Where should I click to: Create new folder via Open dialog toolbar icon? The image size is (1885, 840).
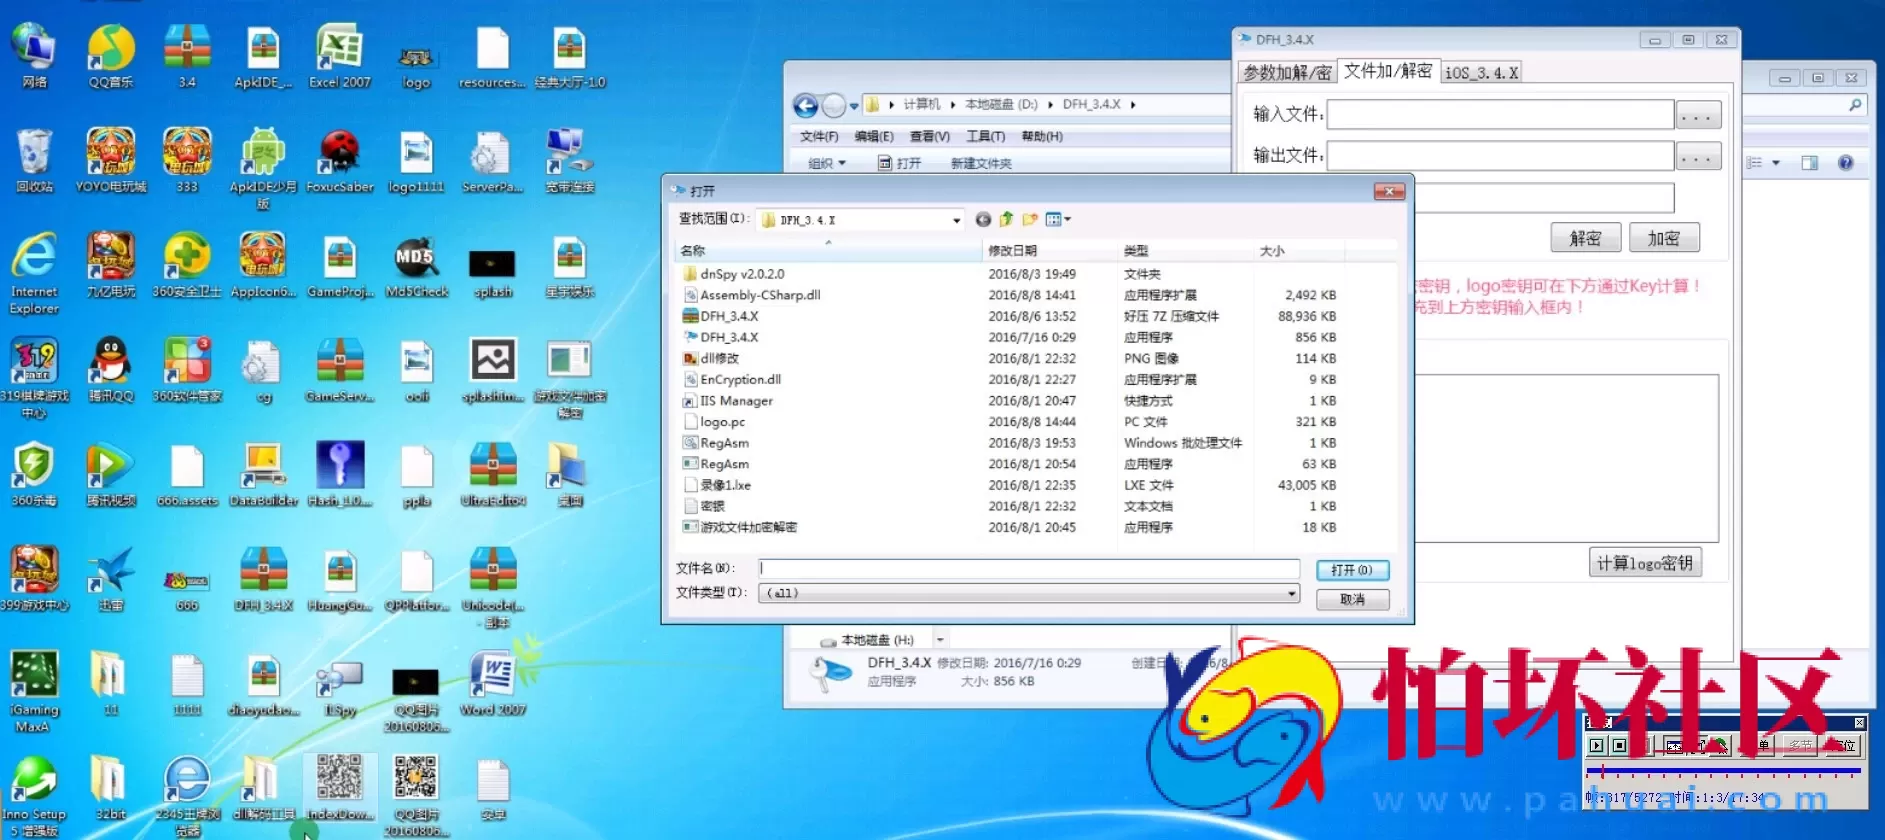[x=1029, y=220]
